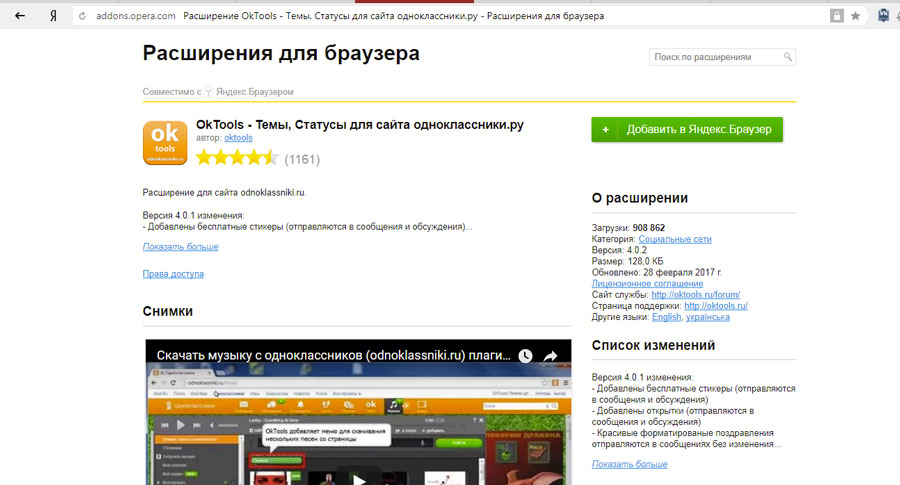
Task: Click the rating count "(1161)"
Action: pyautogui.click(x=302, y=159)
